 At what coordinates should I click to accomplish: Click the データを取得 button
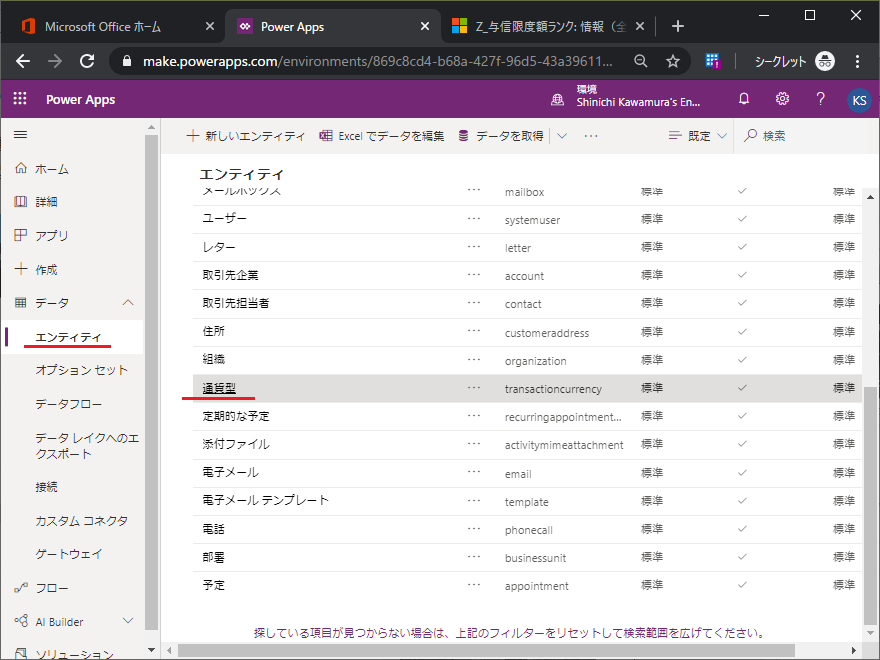[x=501, y=136]
